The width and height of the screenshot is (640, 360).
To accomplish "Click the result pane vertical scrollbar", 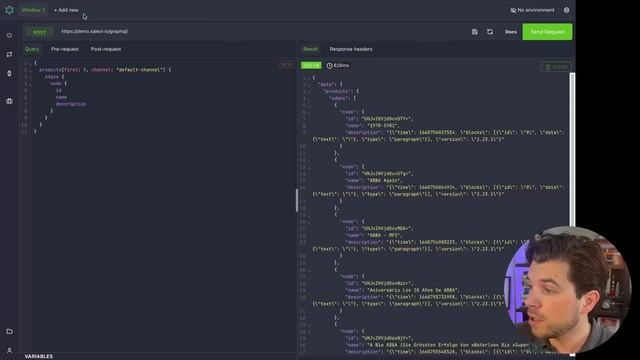I will click(x=572, y=150).
